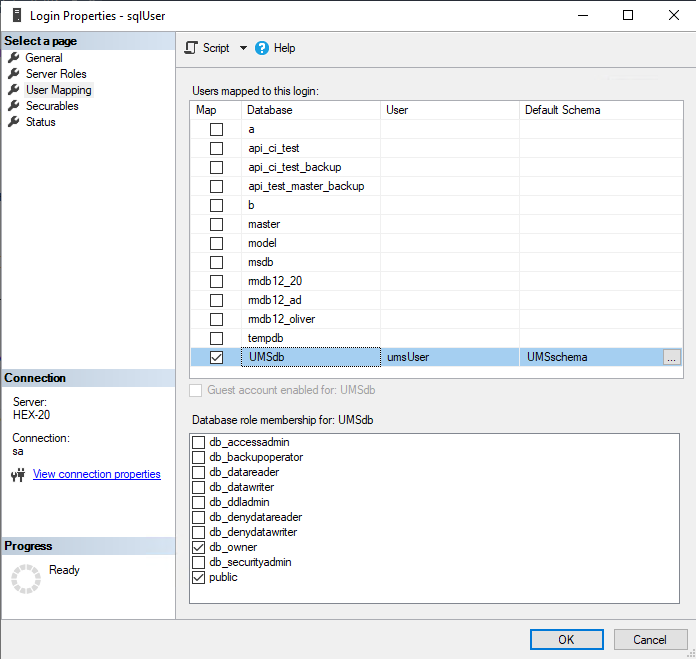Click the umsUser user cell
The image size is (696, 659).
(x=450, y=357)
